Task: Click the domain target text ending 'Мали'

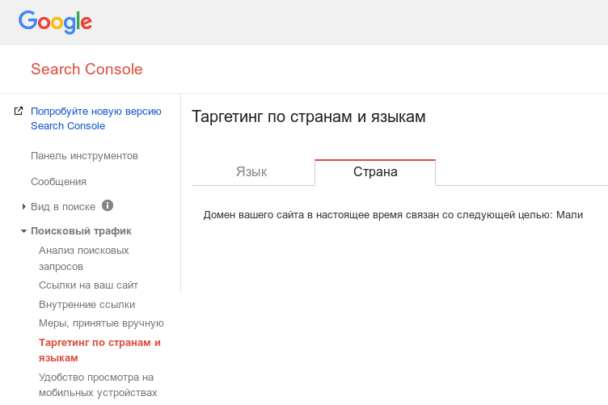Action: pyautogui.click(x=393, y=215)
